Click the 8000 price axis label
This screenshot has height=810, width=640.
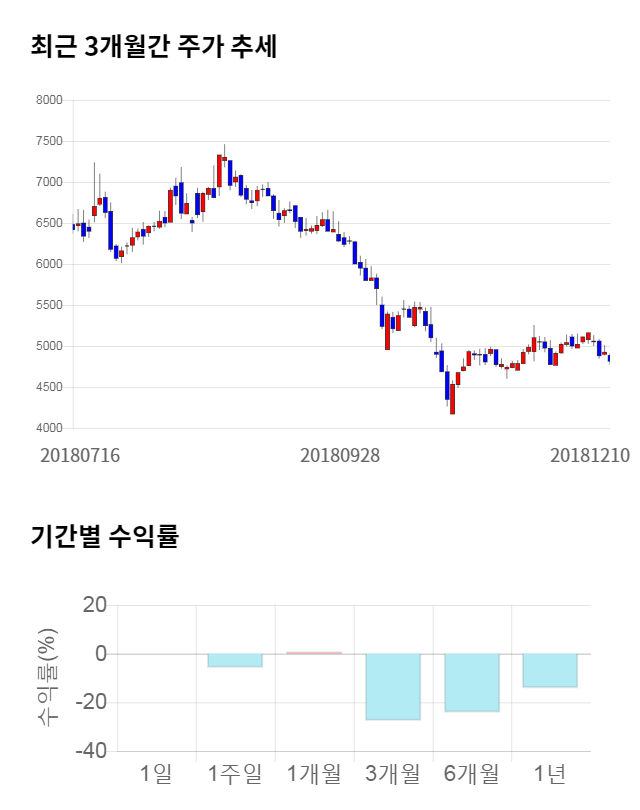point(49,100)
